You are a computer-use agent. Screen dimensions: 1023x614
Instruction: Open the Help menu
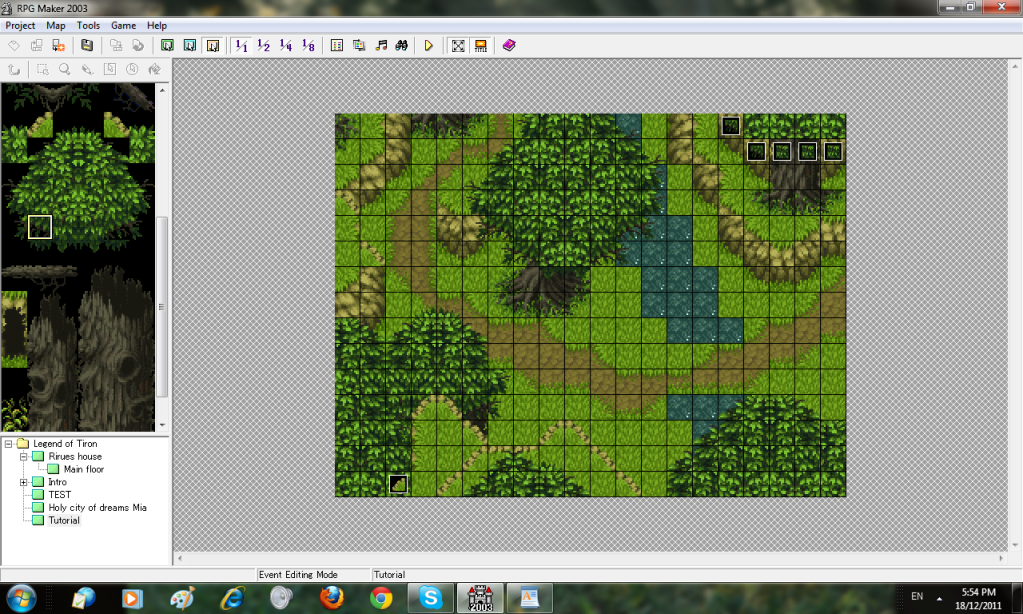(x=157, y=25)
